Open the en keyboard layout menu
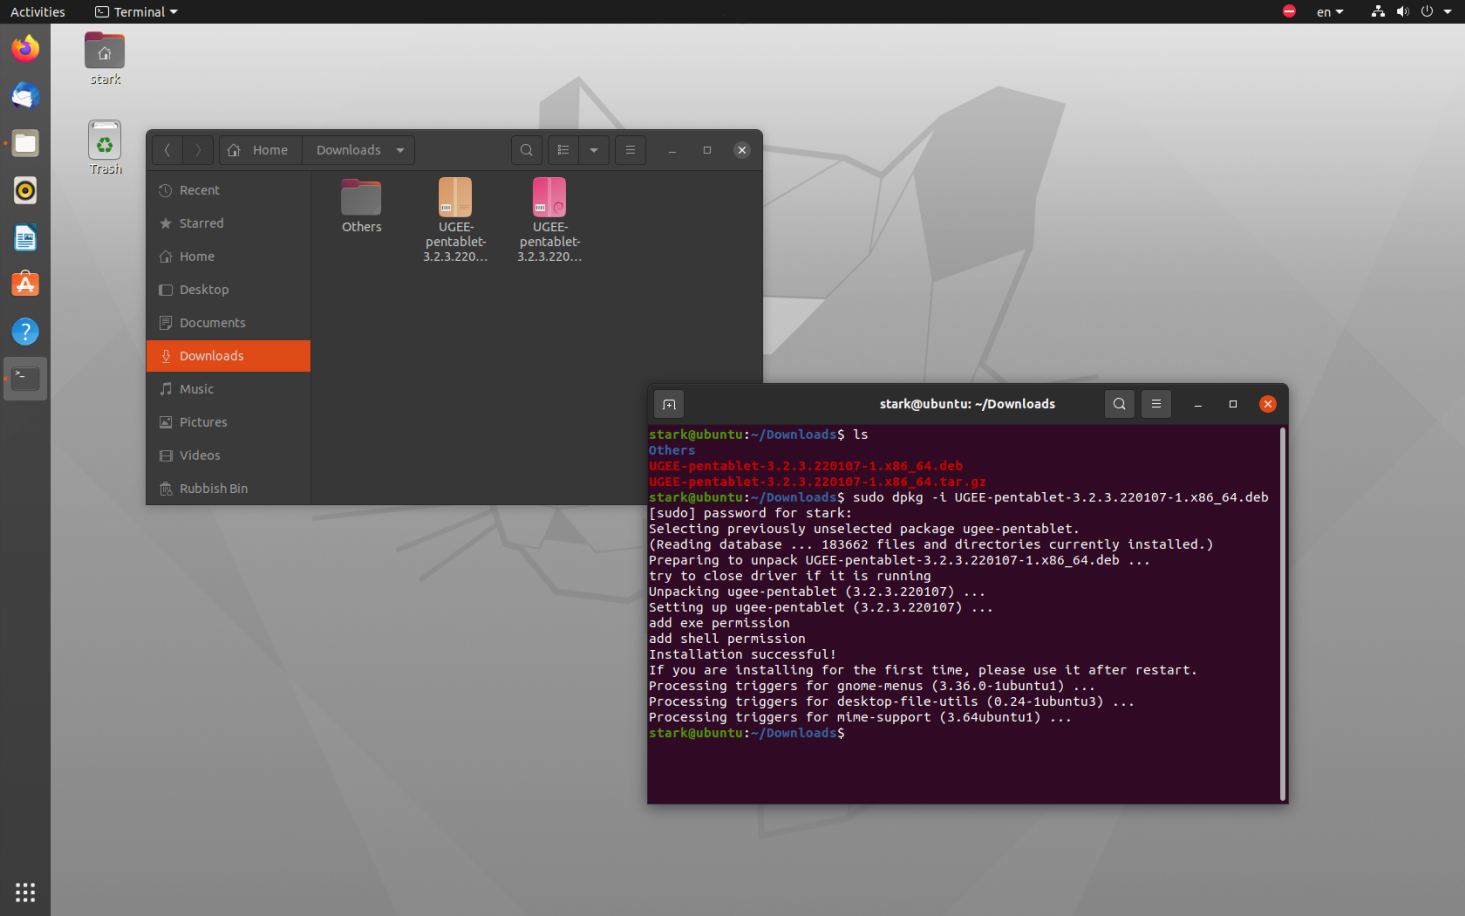The height and width of the screenshot is (916, 1465). (1329, 12)
